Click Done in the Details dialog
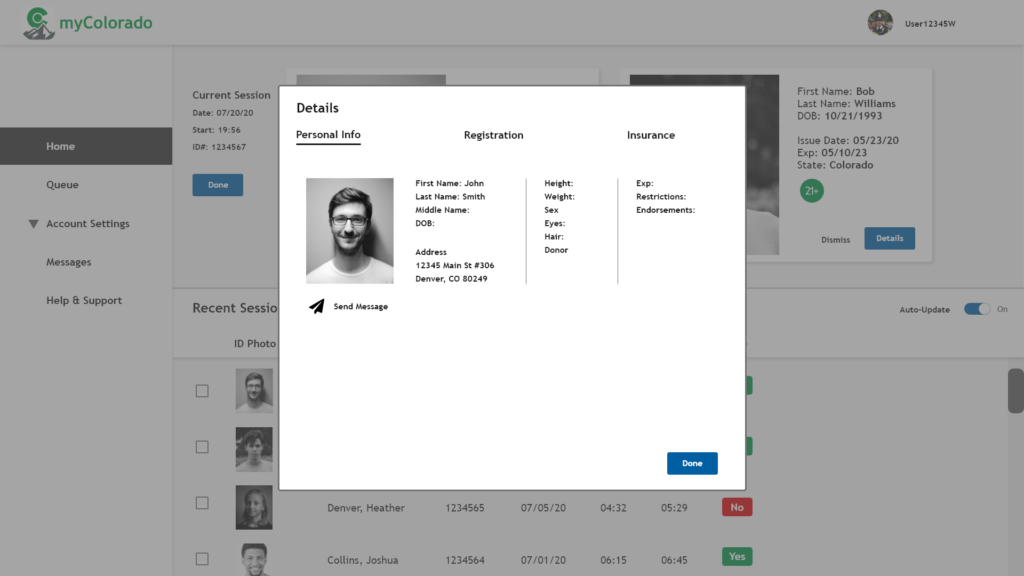This screenshot has width=1024, height=576. point(692,463)
